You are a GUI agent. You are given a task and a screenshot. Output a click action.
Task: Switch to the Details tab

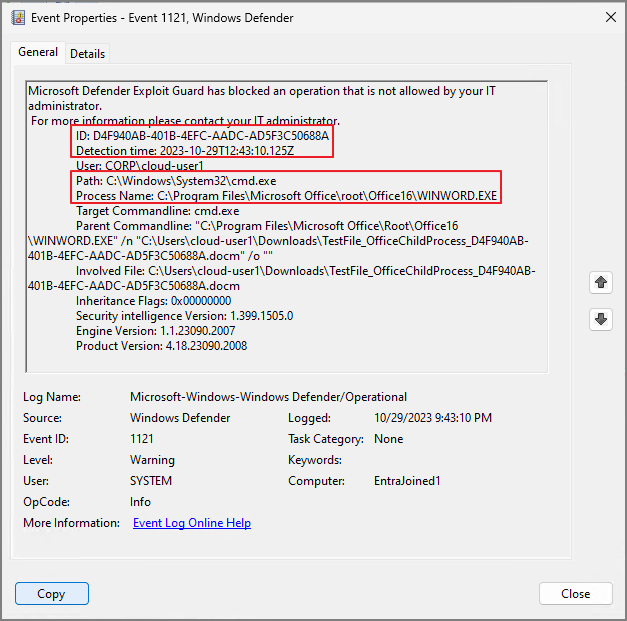87,54
